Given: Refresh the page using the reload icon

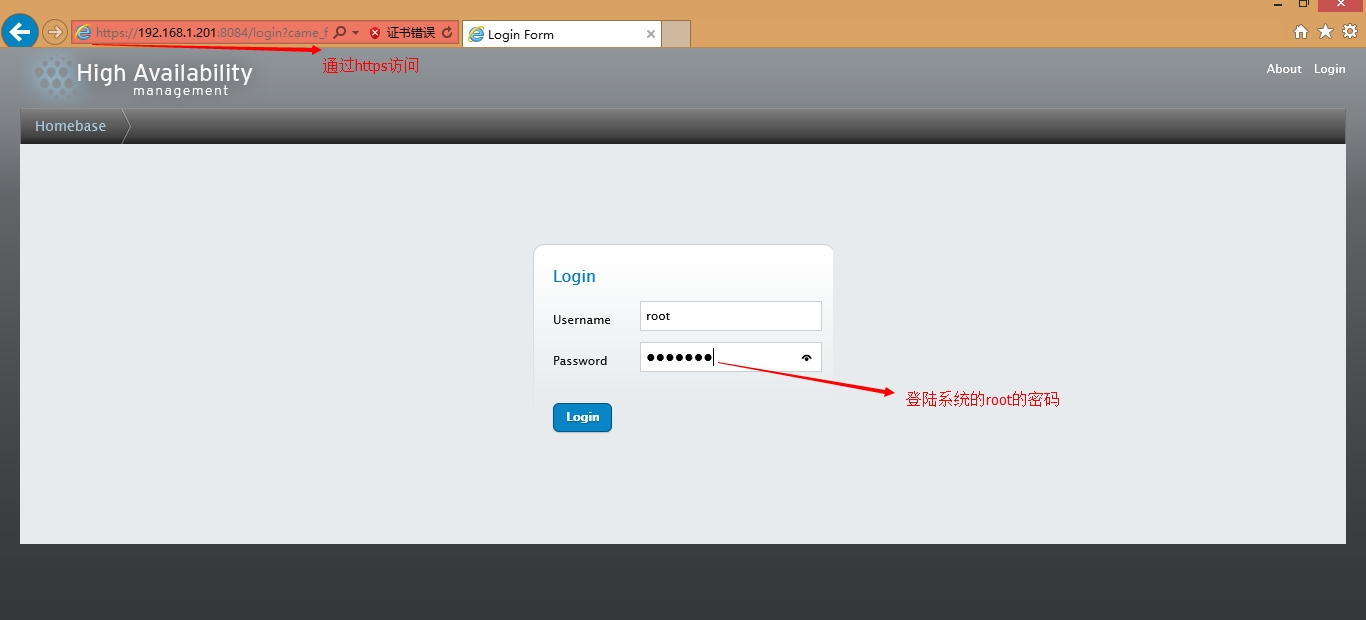Looking at the screenshot, I should [445, 31].
